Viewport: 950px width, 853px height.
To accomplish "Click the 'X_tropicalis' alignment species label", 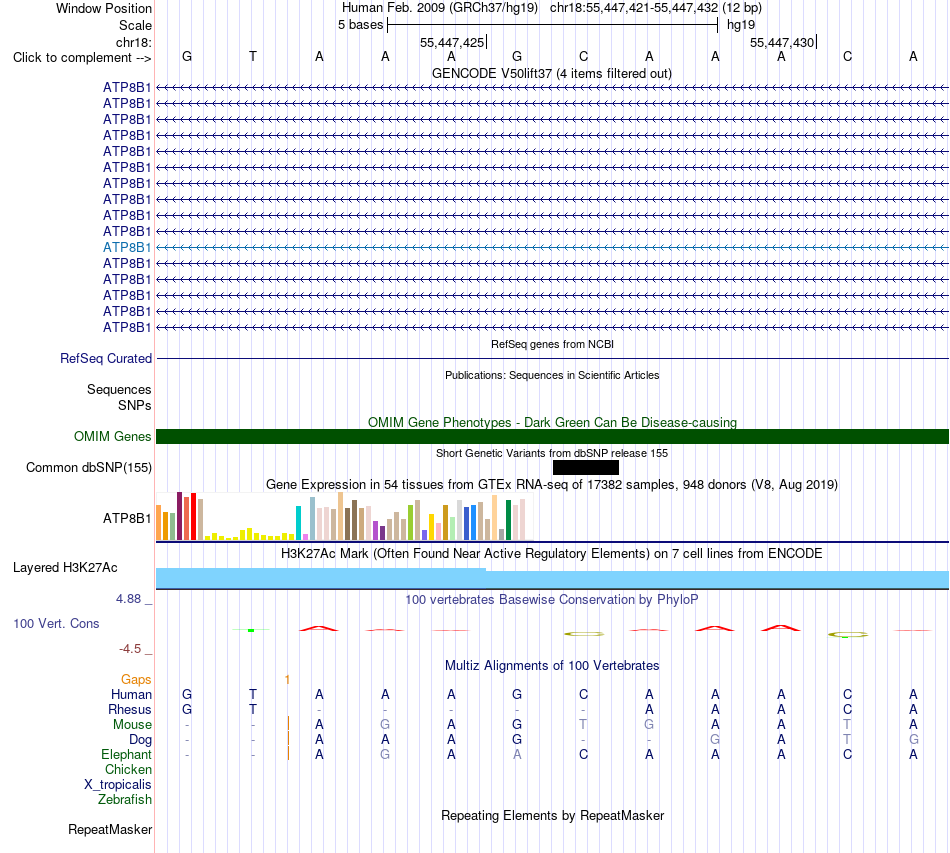I will click(x=118, y=785).
